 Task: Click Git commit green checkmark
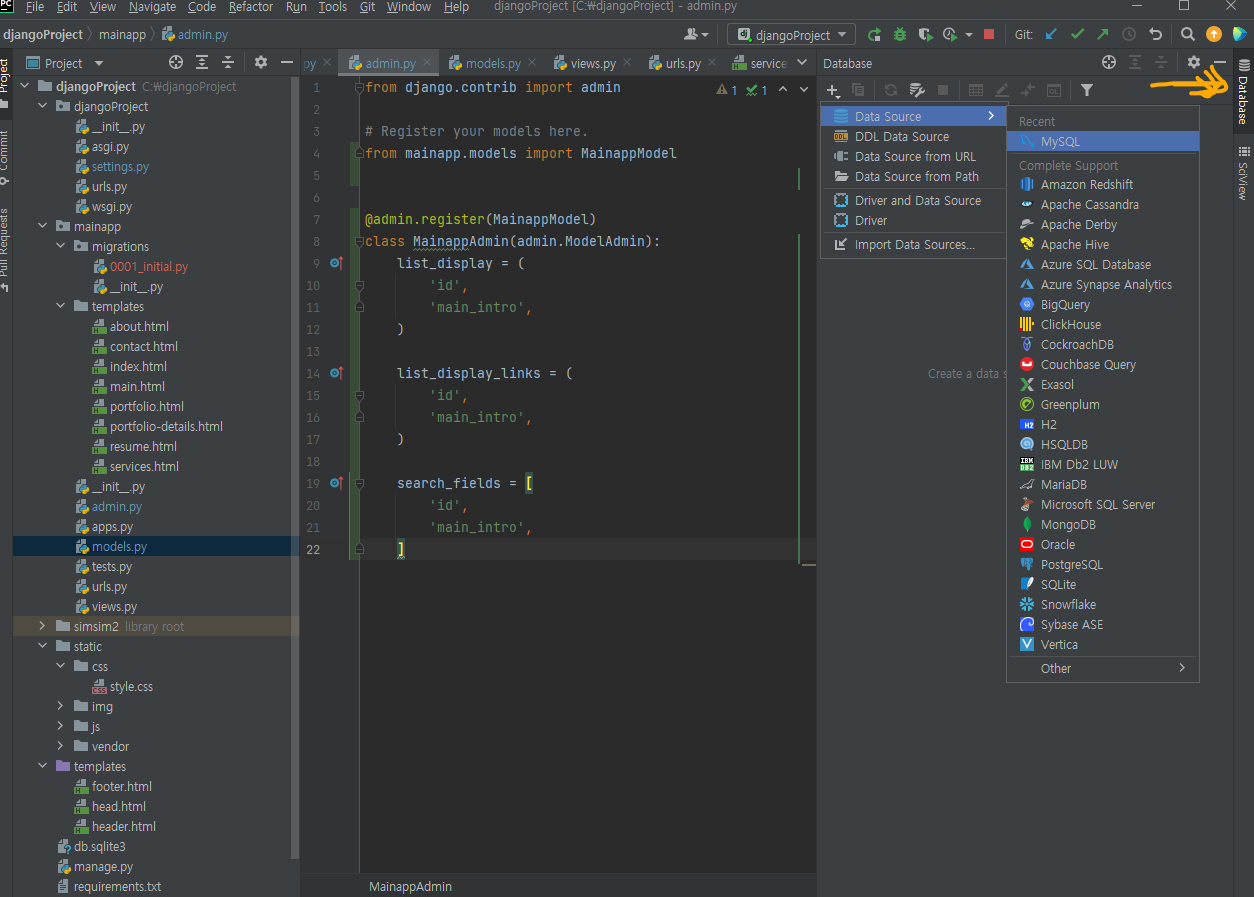(x=1077, y=34)
